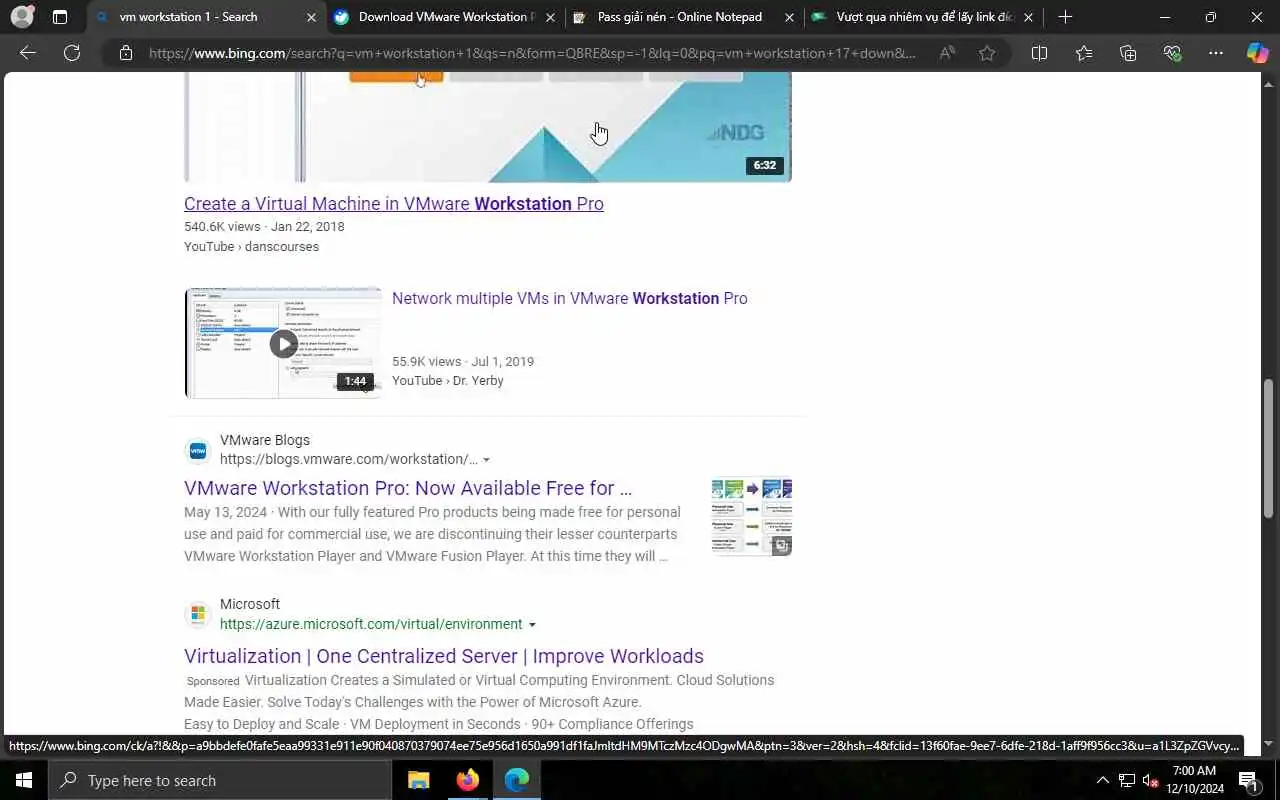Click the YouTube › danscourses source text

pos(251,246)
